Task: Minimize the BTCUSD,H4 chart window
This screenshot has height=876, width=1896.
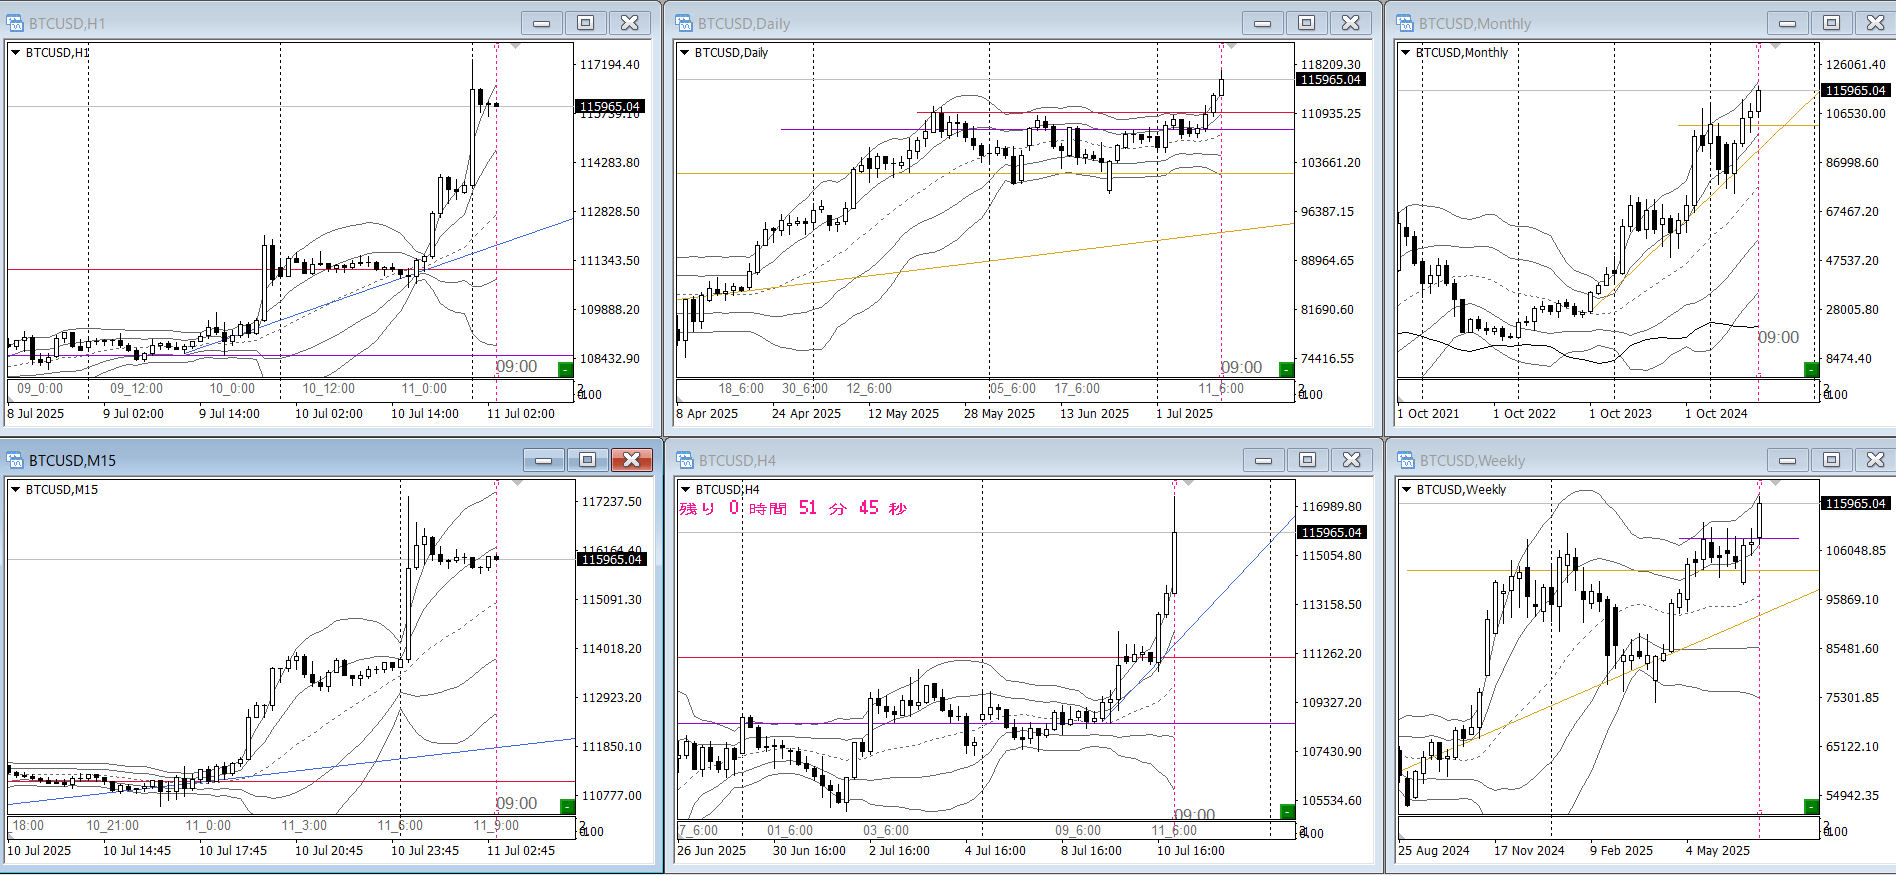Action: [x=1263, y=460]
